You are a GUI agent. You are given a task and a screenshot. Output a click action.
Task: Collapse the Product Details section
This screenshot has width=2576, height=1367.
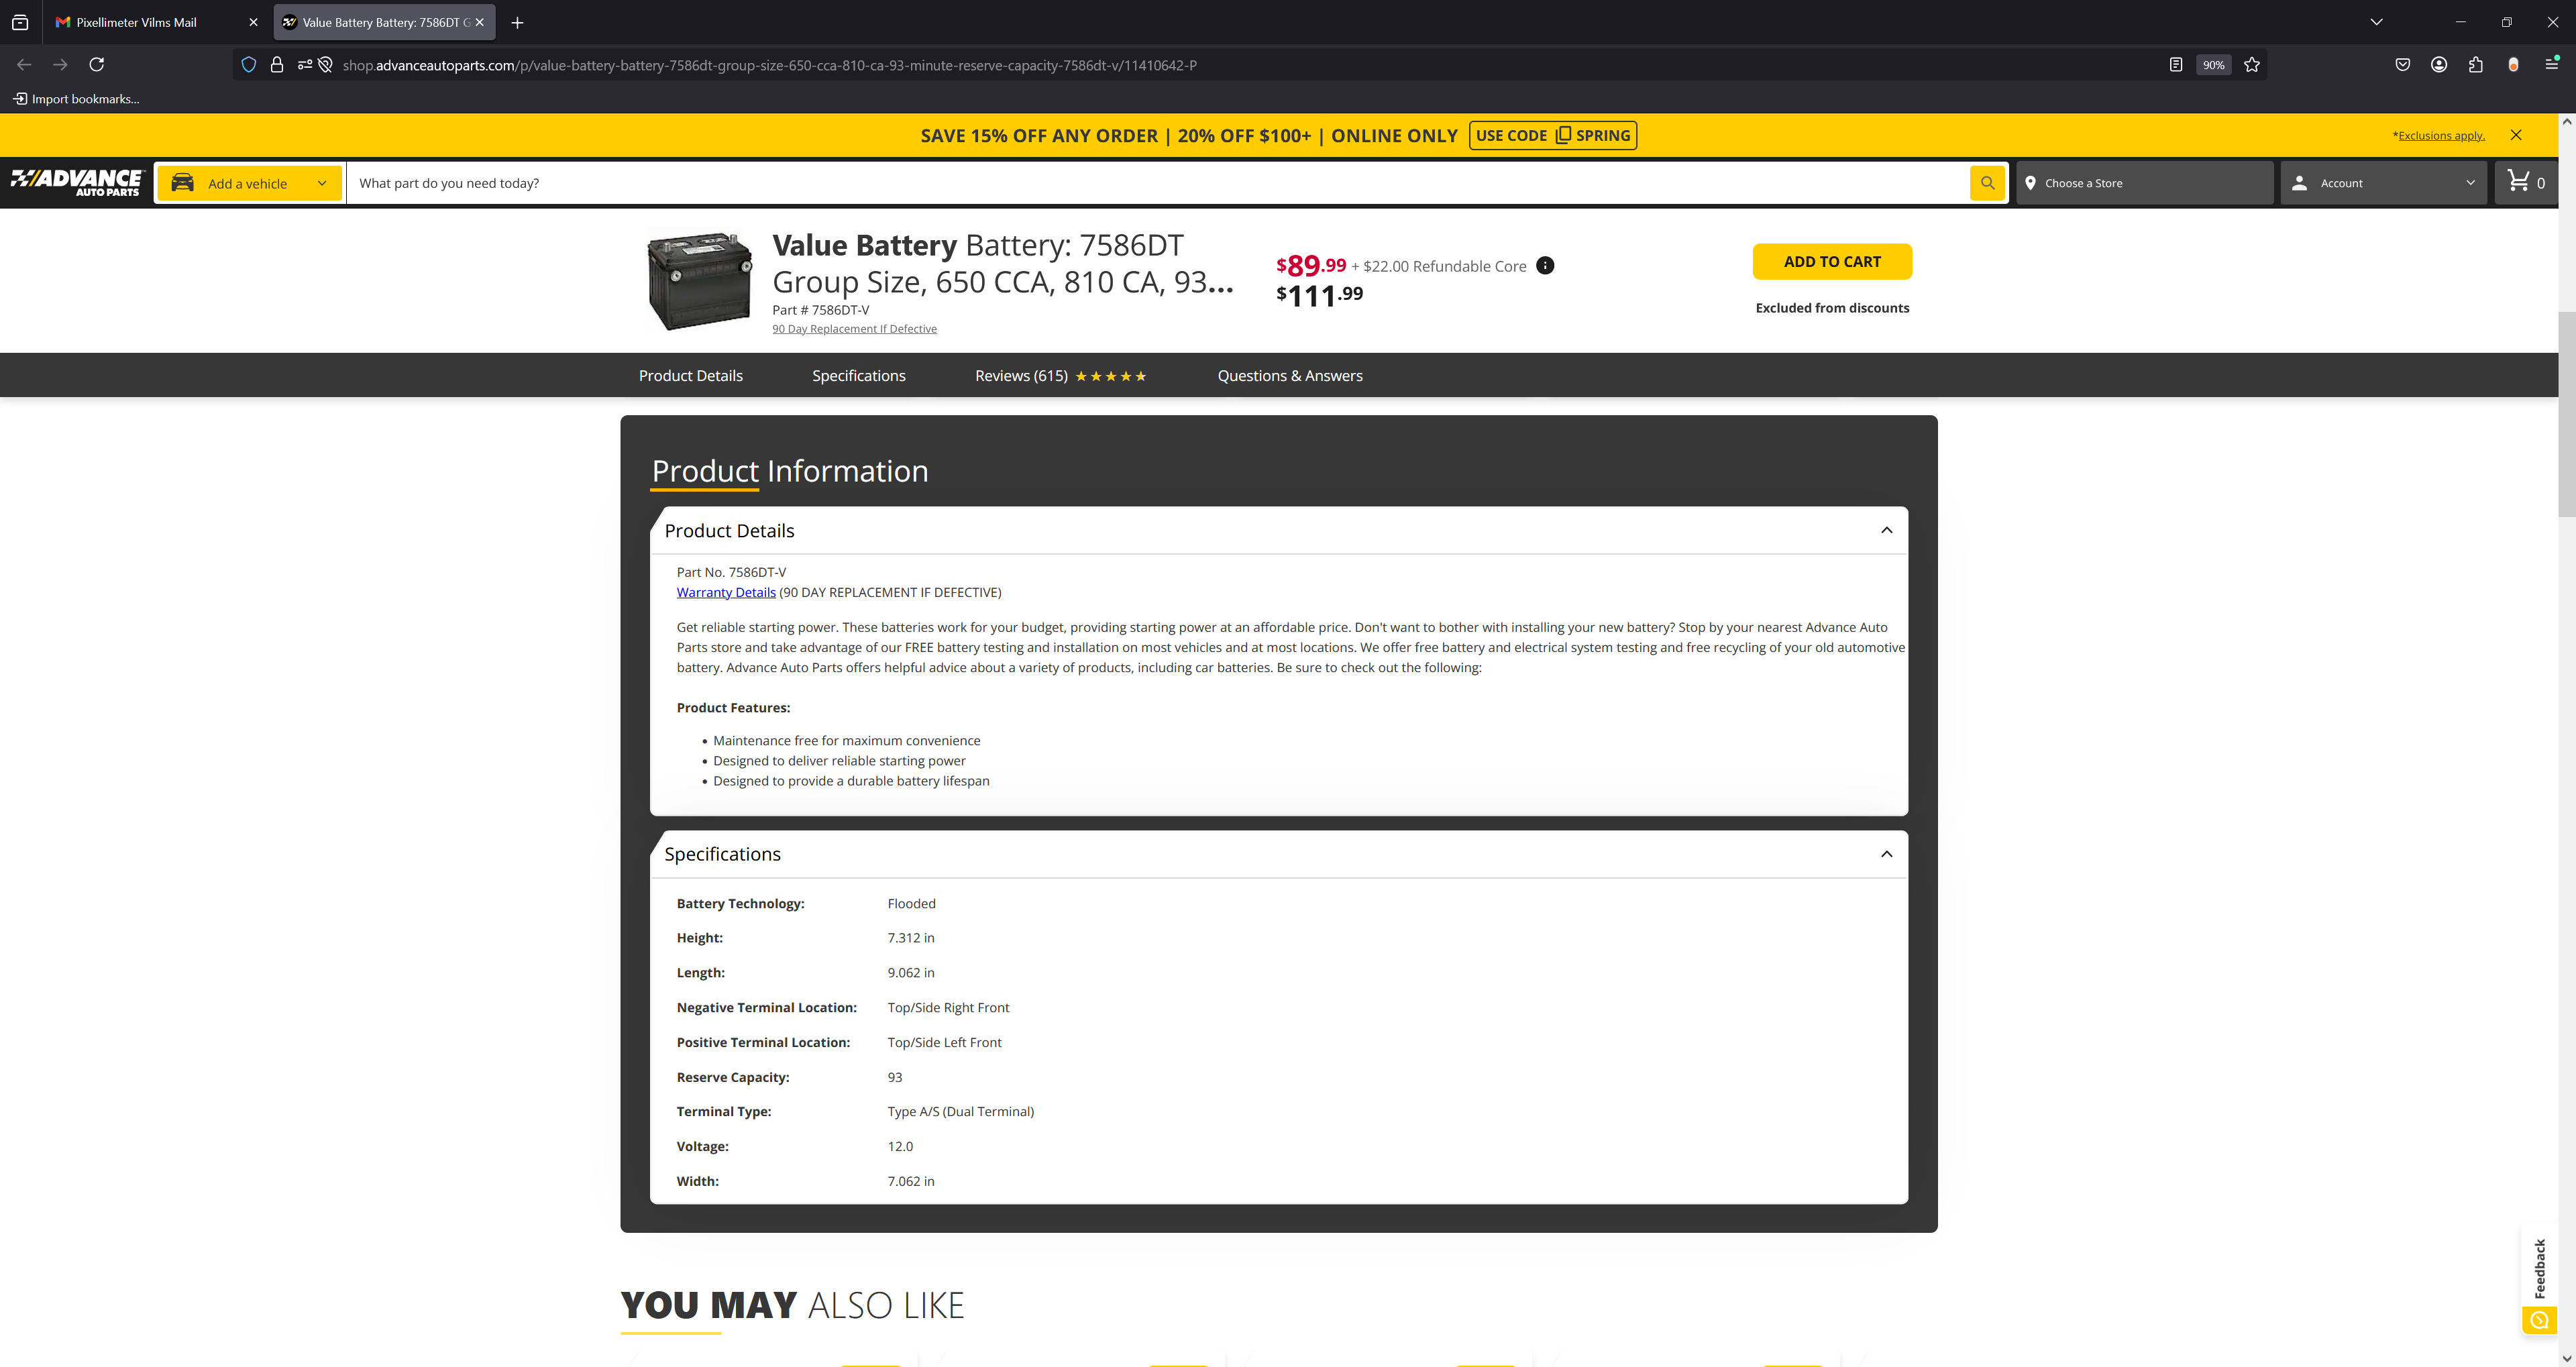[x=1886, y=530]
